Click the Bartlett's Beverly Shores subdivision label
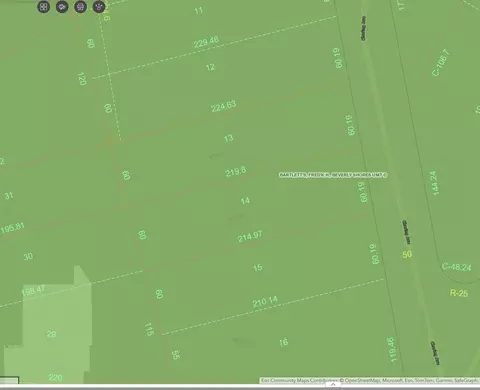 333,175
